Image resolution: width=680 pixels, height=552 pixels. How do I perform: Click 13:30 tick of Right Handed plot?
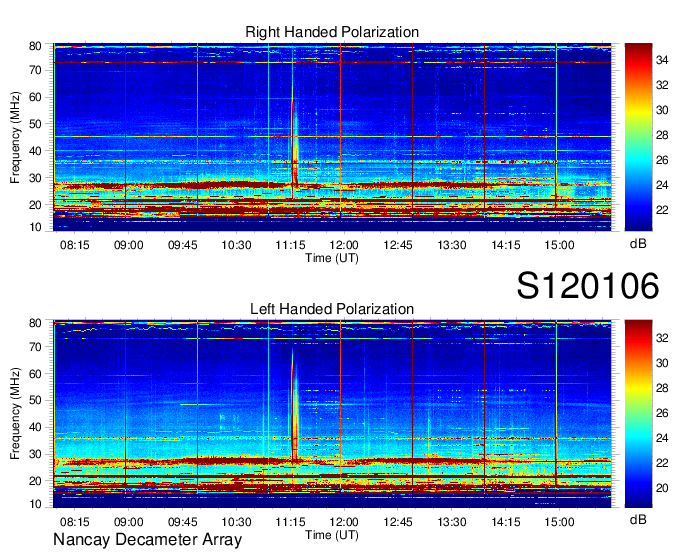[452, 245]
